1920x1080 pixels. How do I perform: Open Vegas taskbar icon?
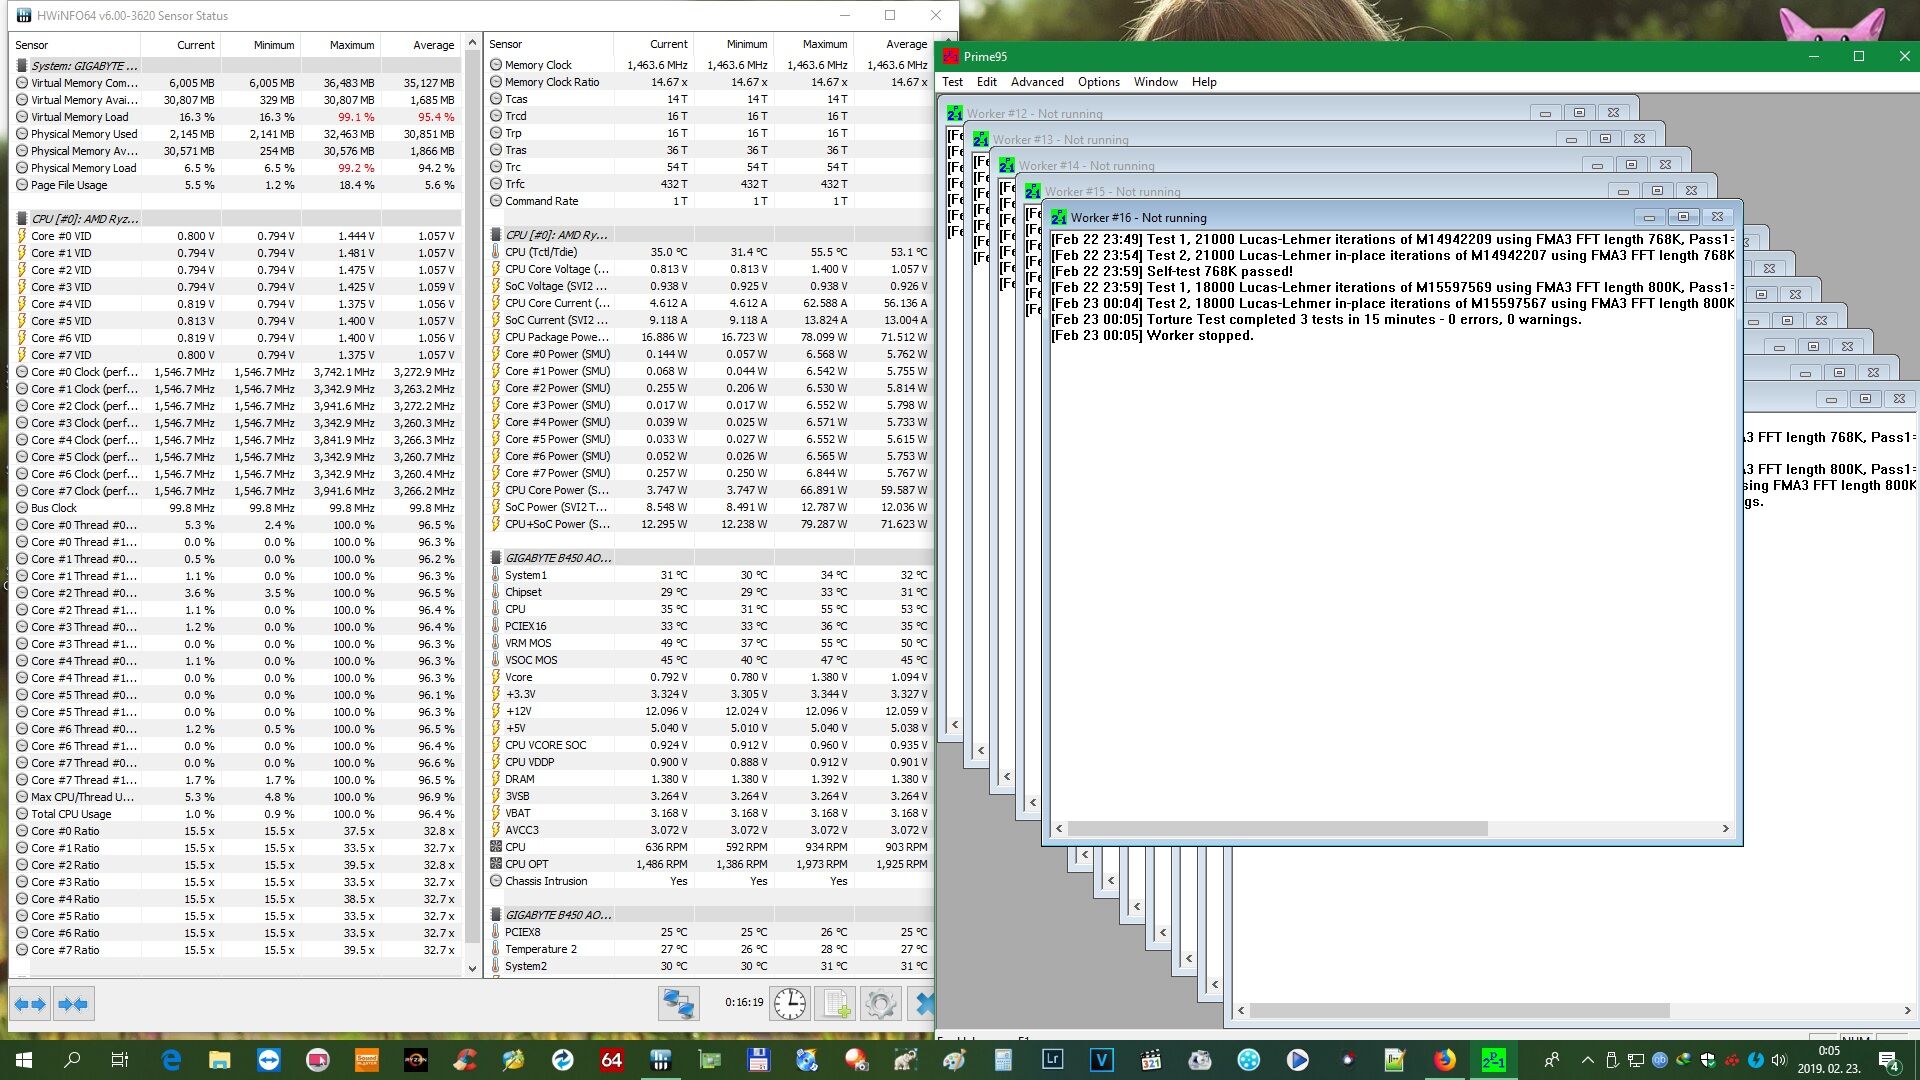(x=1101, y=1060)
